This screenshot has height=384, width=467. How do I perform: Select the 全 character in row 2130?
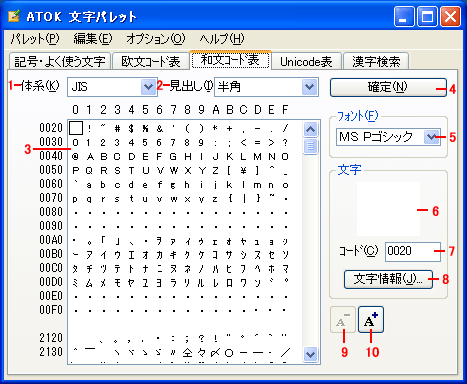pyautogui.click(x=187, y=352)
